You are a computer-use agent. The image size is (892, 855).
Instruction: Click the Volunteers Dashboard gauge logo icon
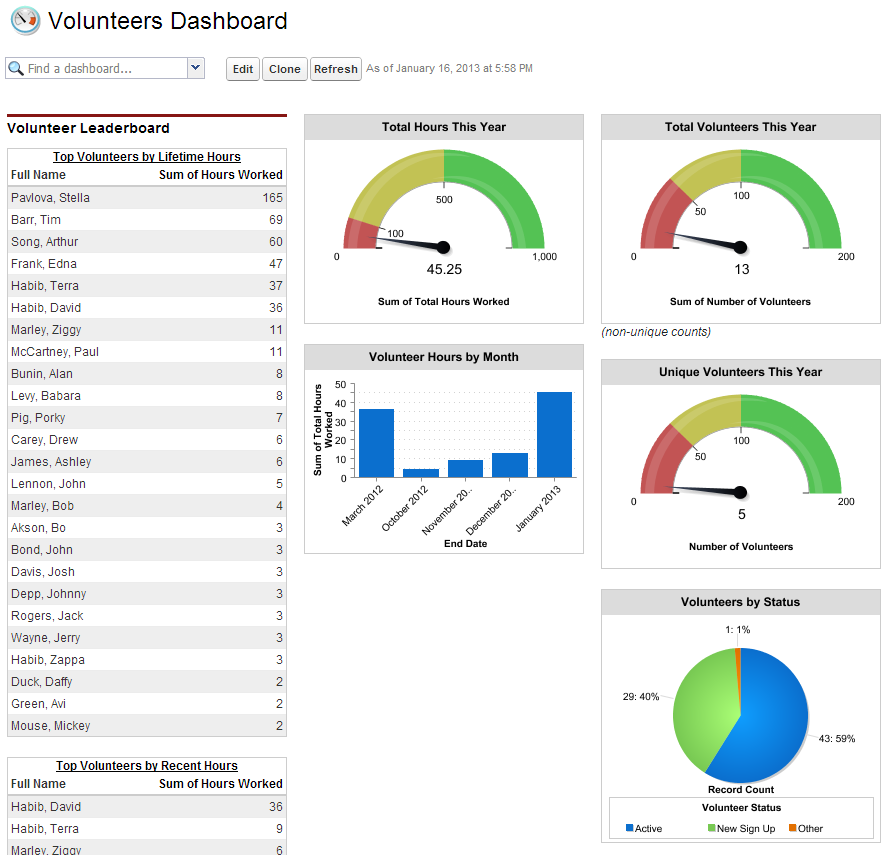[24, 21]
